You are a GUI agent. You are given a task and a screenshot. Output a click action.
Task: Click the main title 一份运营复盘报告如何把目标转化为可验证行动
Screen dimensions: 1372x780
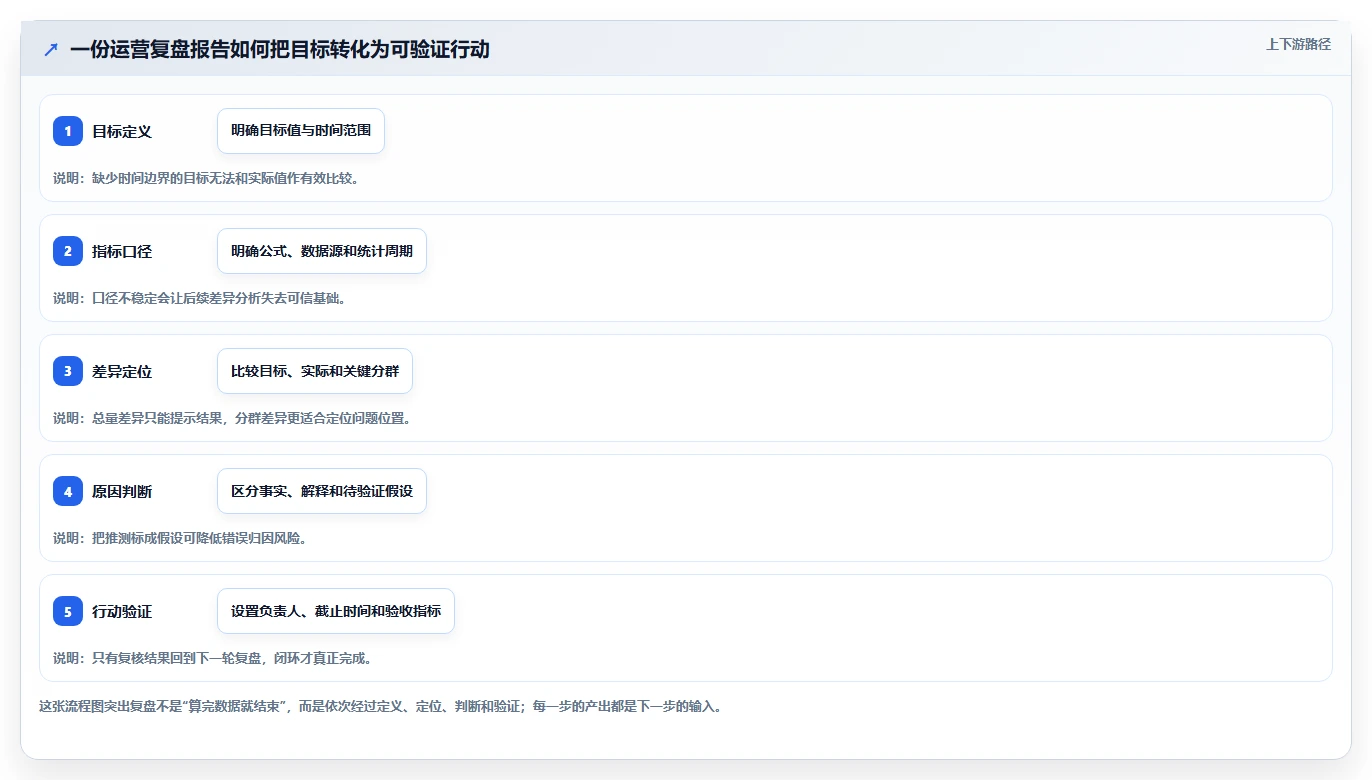280,49
